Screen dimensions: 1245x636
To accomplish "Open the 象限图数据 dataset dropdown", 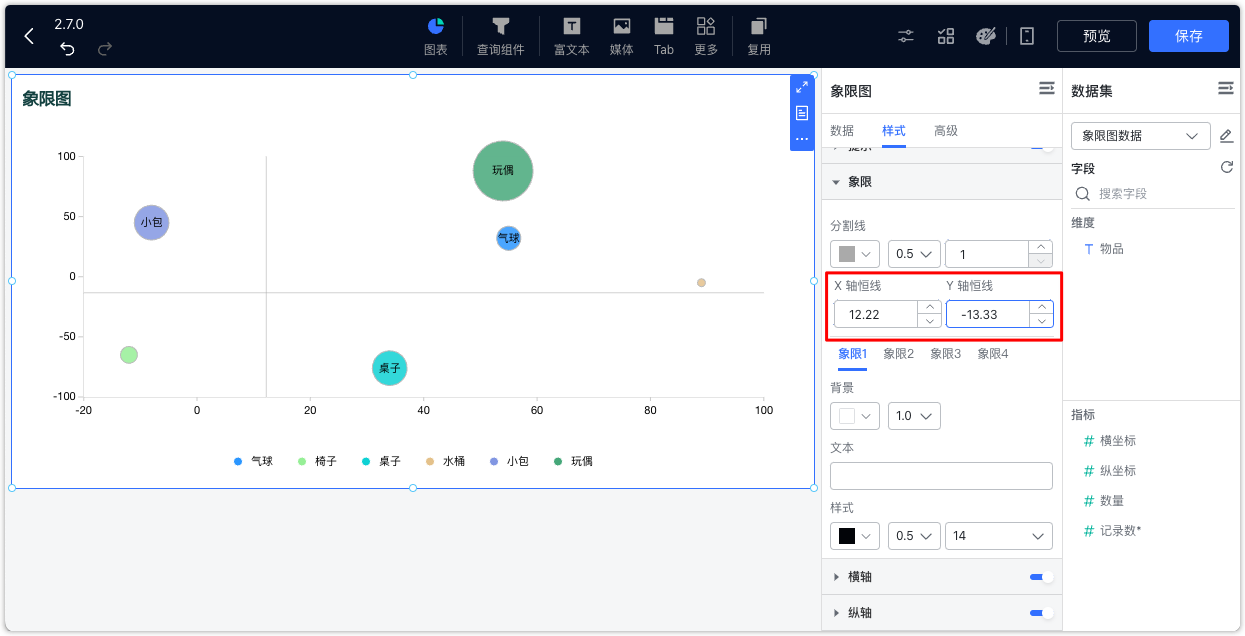I will pyautogui.click(x=1139, y=134).
